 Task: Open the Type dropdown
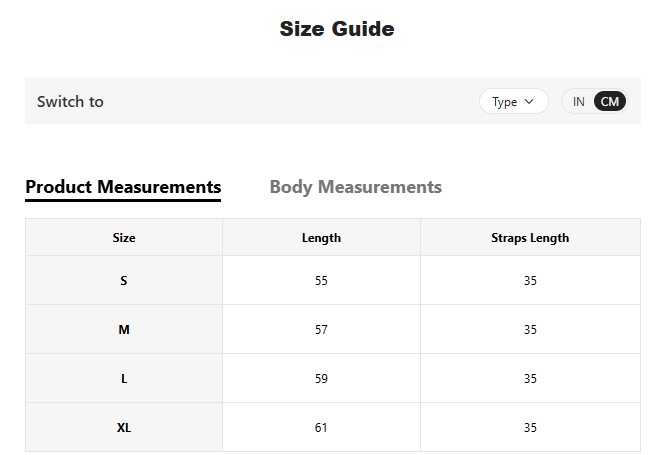pos(514,101)
